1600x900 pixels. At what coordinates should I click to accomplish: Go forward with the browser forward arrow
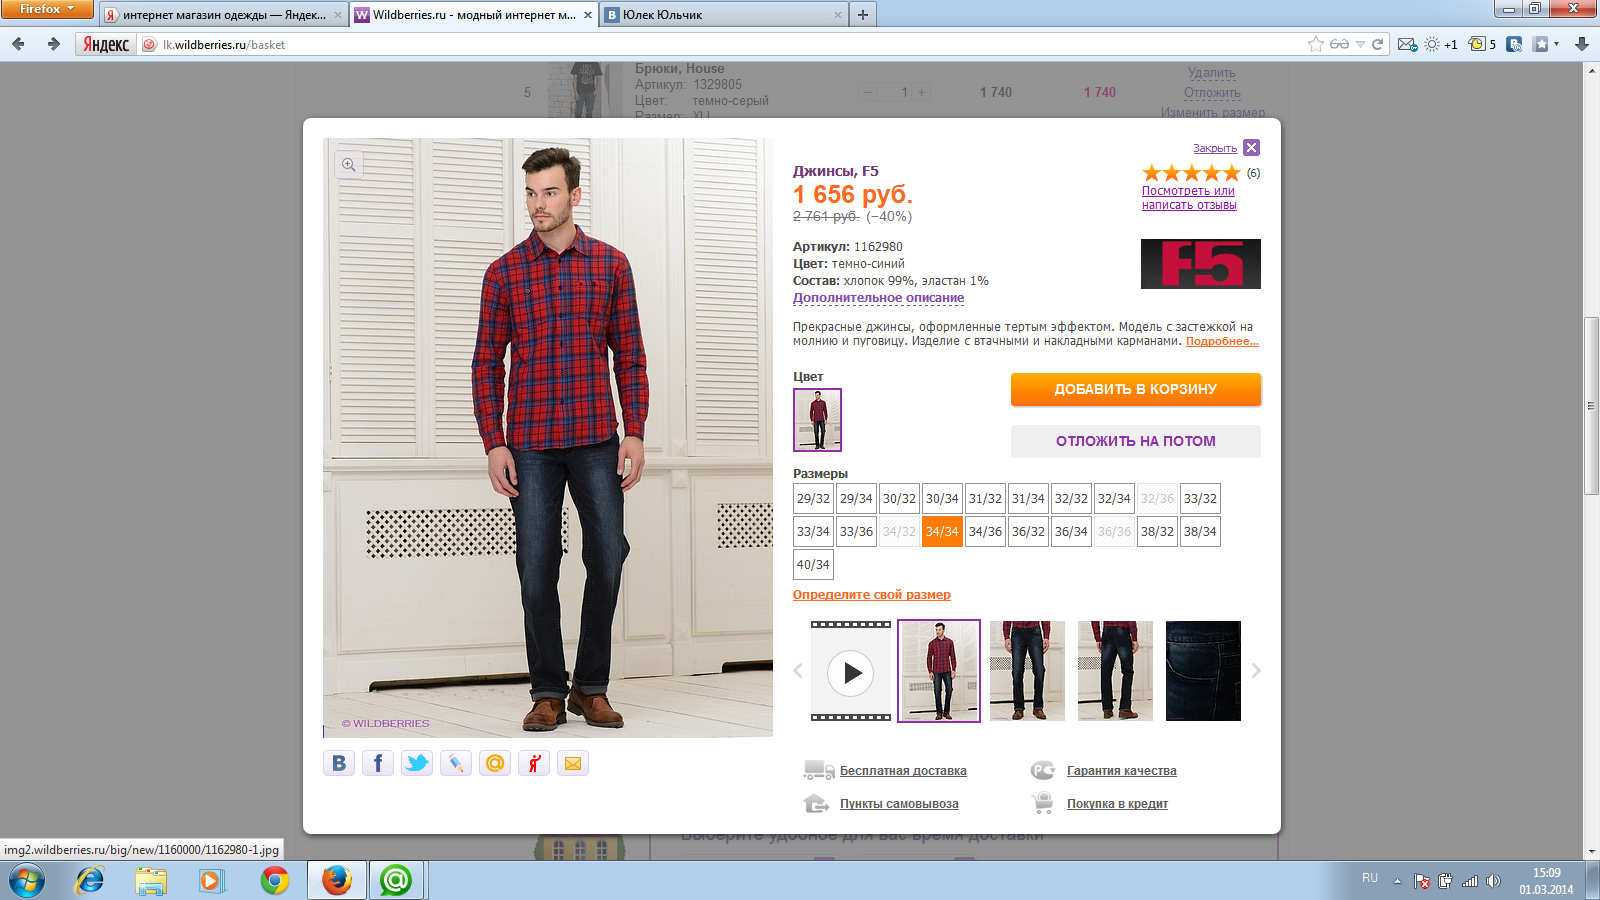53,44
